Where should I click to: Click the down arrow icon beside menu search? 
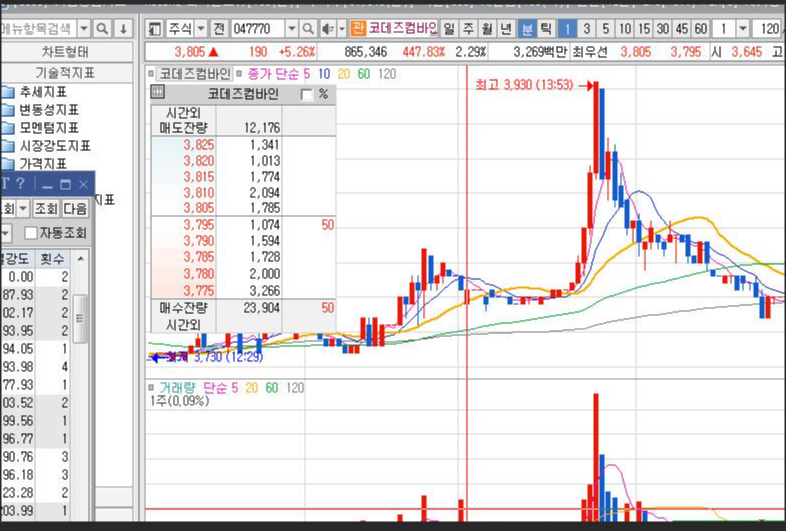click(123, 29)
